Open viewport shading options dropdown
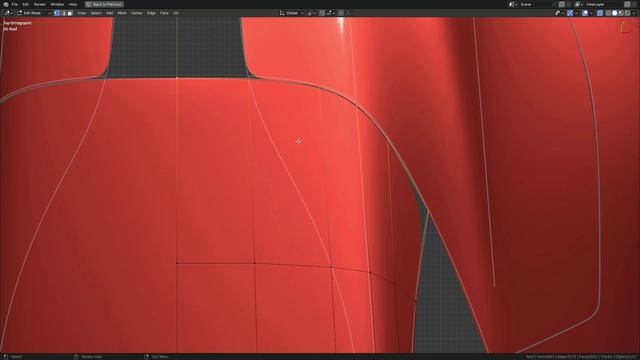 point(633,13)
